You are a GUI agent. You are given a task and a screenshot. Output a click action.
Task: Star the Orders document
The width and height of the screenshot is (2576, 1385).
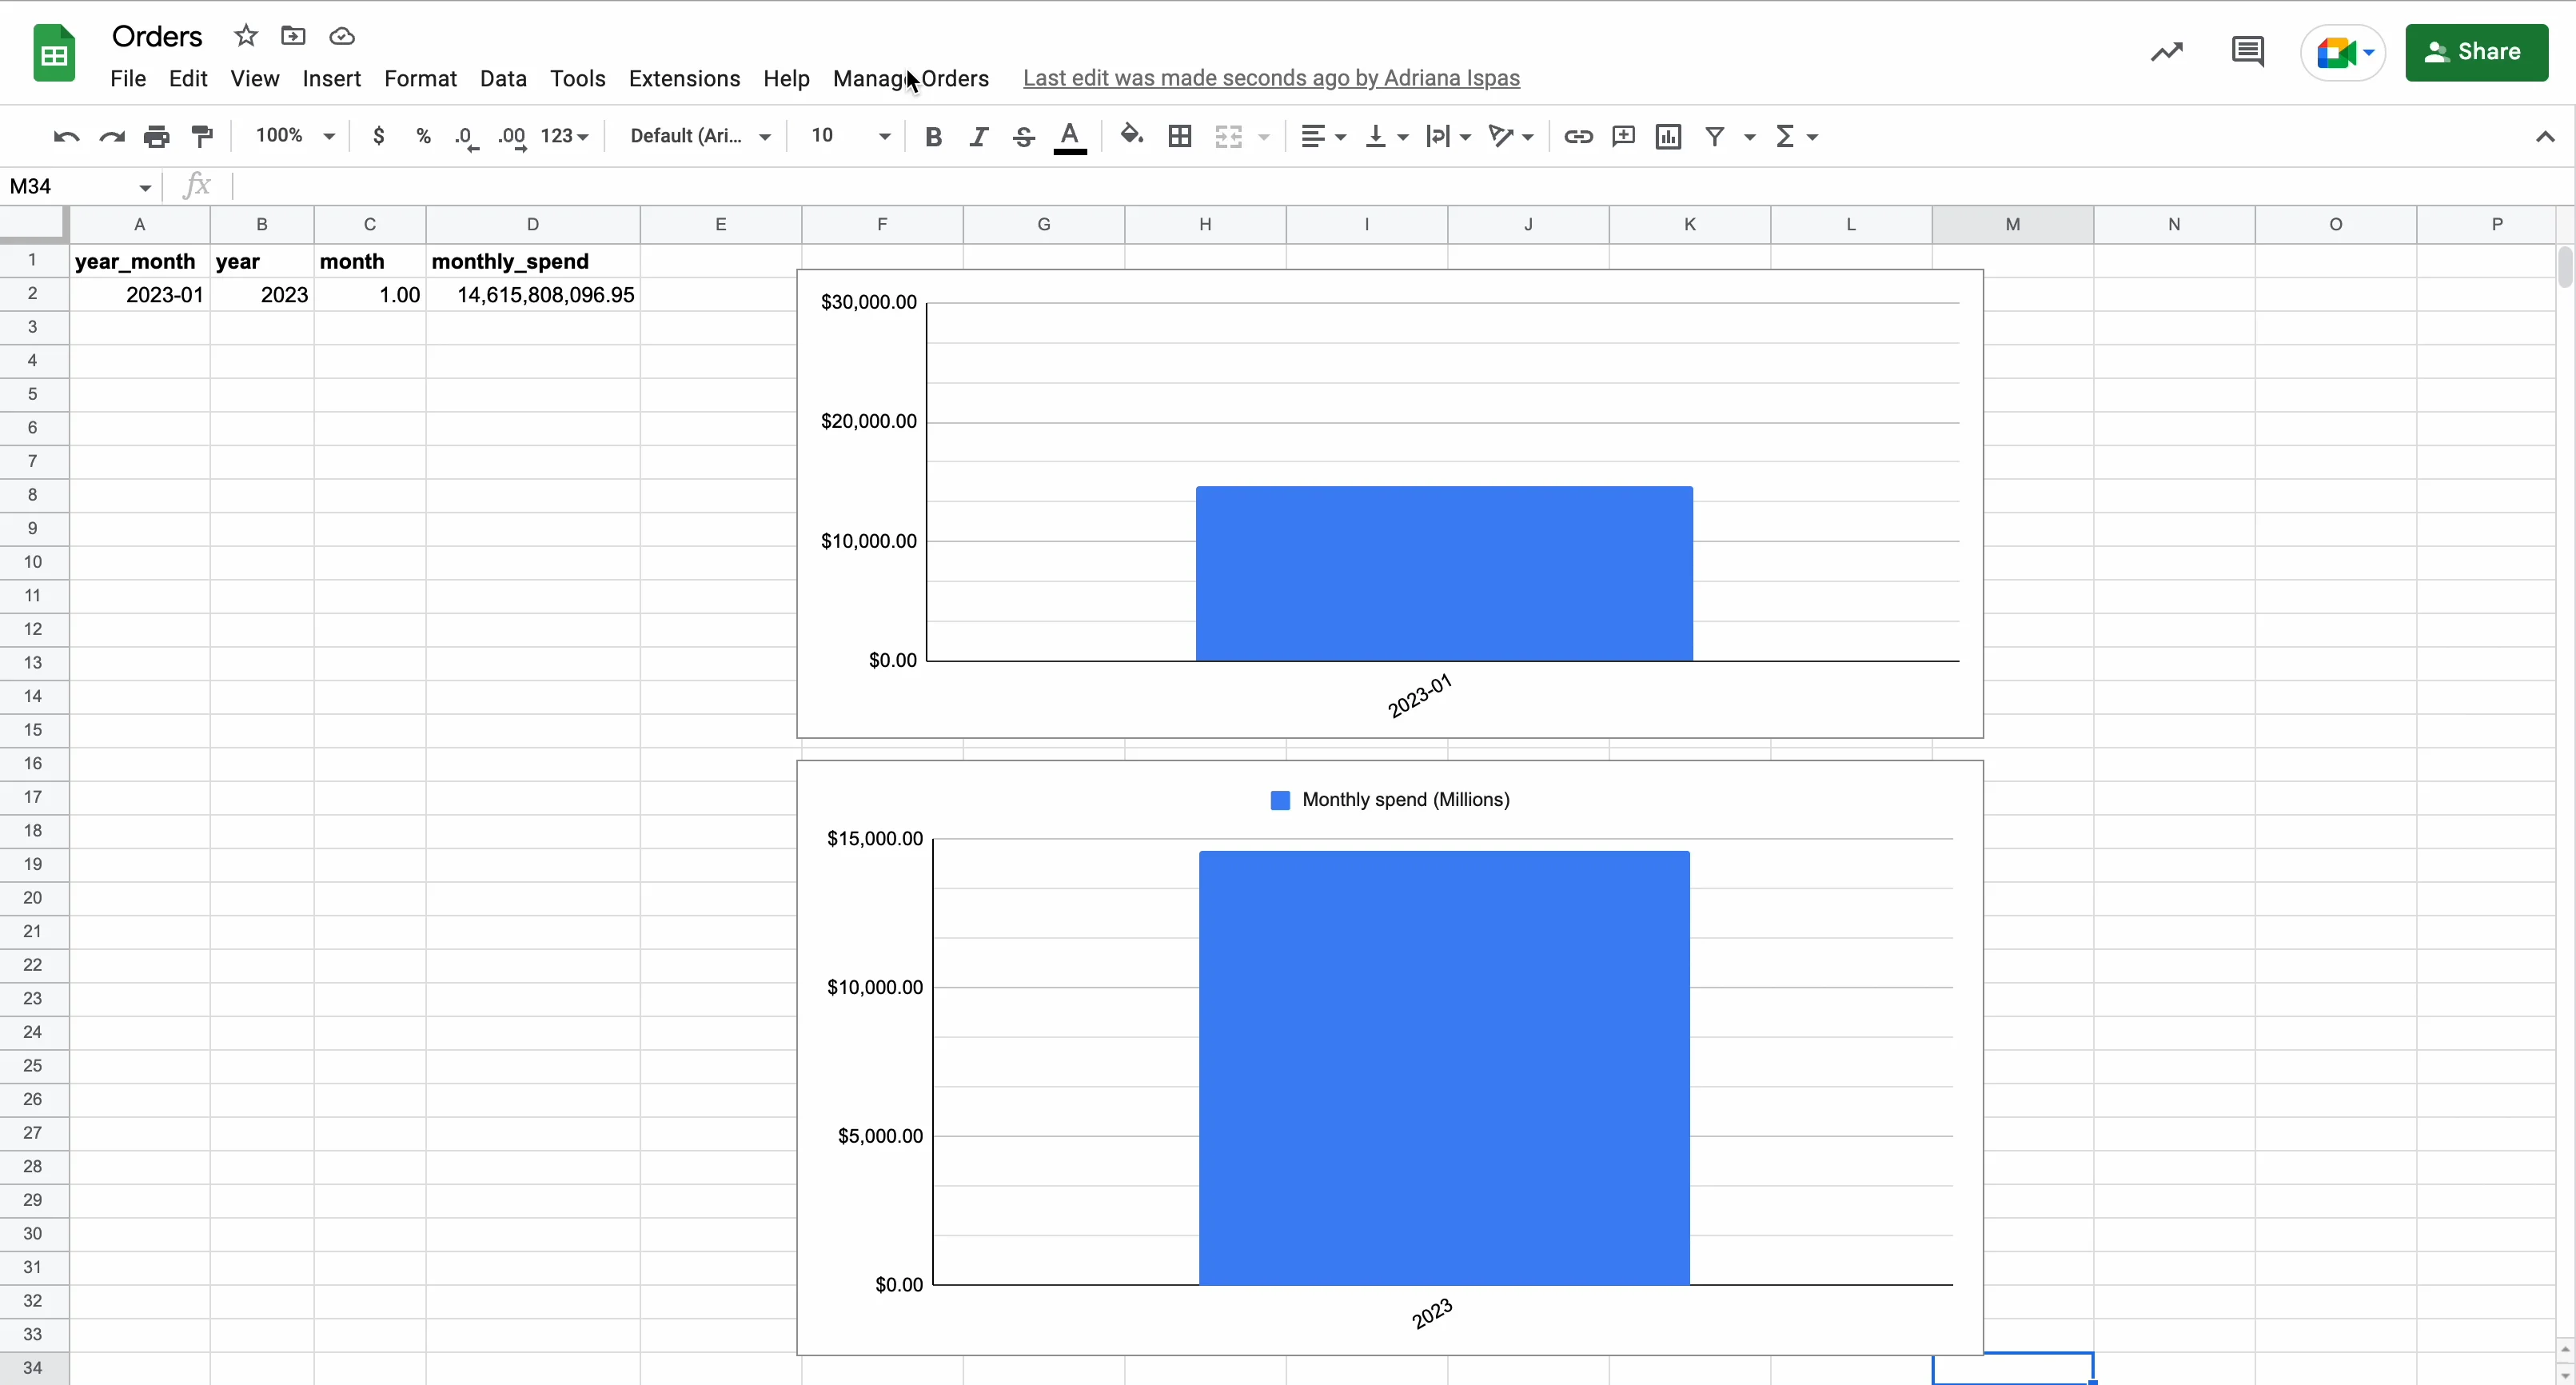coord(246,36)
